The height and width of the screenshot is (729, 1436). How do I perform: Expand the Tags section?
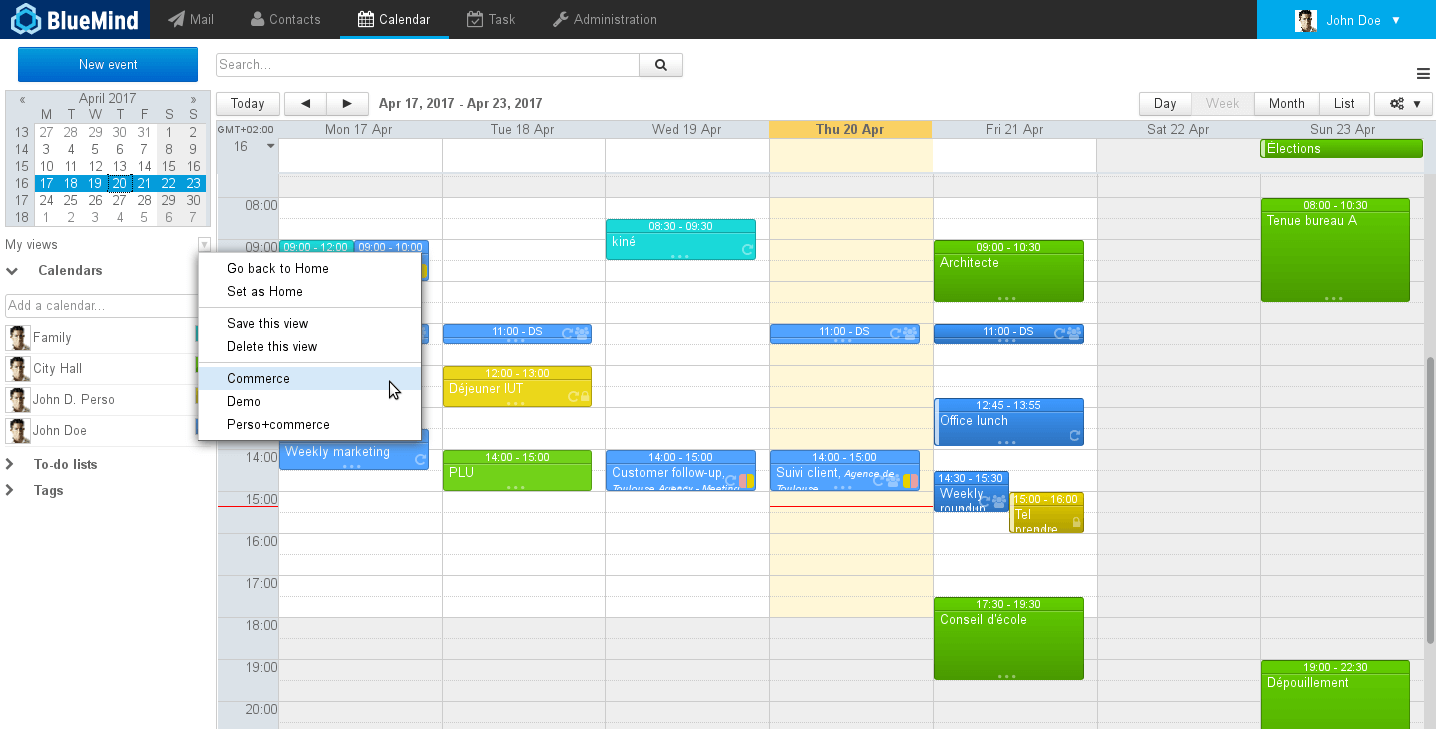click(x=12, y=490)
